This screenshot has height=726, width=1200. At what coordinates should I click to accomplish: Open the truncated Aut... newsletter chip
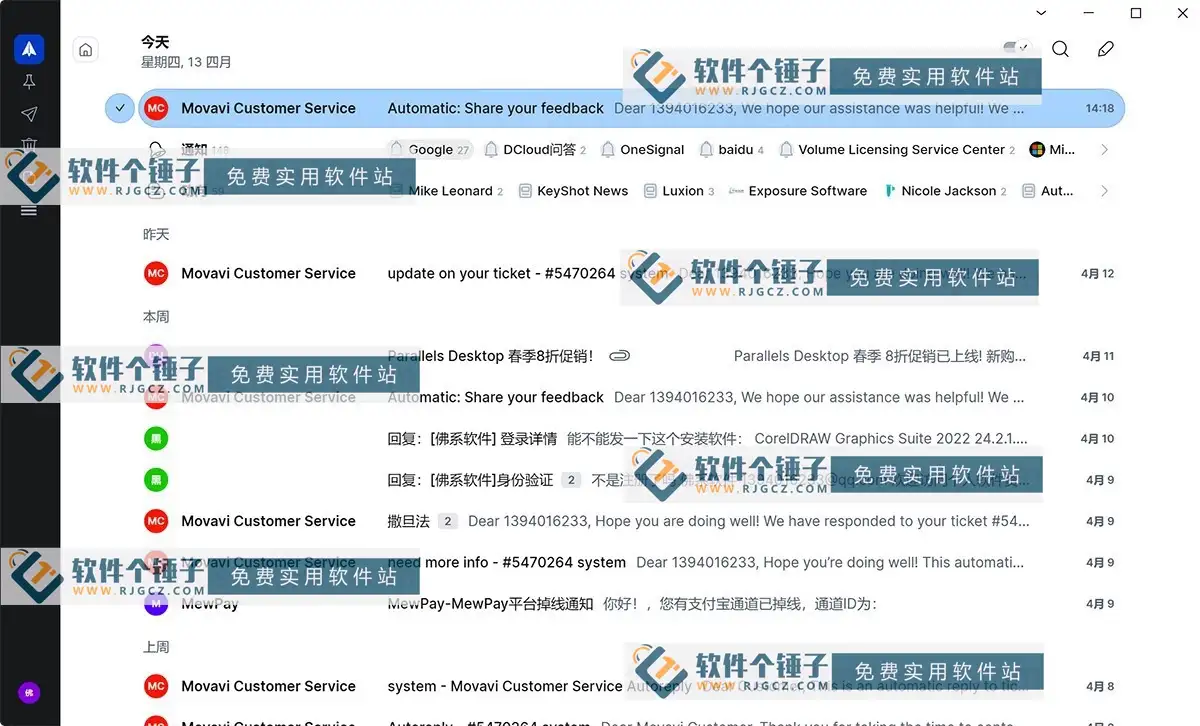tap(1047, 191)
